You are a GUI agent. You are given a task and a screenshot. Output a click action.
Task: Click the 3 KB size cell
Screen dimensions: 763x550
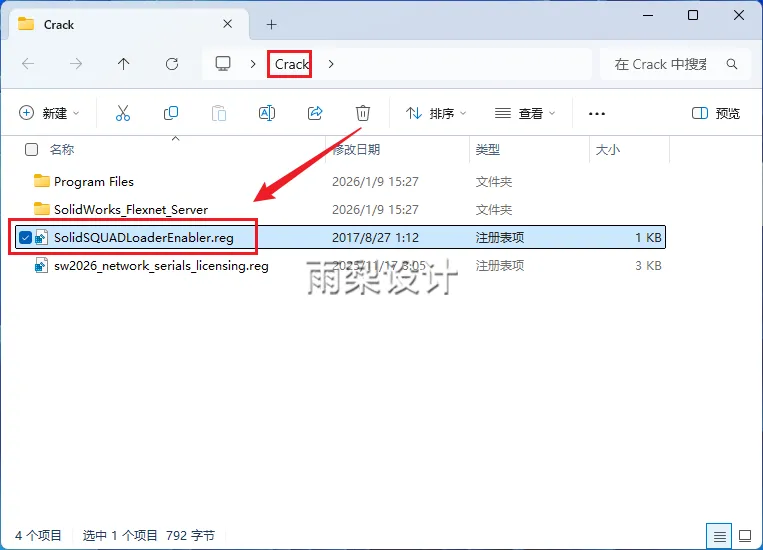point(648,266)
